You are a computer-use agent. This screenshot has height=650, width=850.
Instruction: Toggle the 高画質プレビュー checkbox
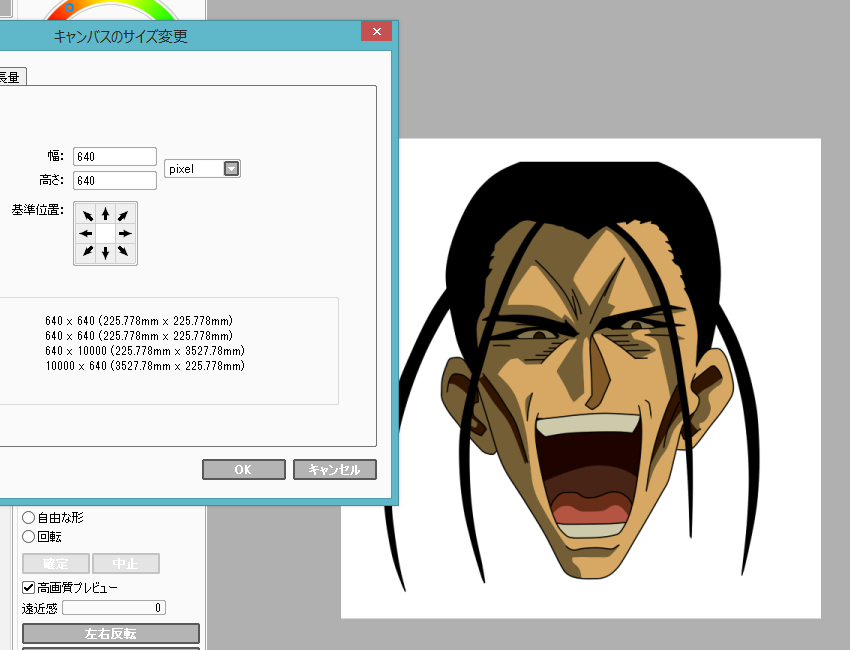(x=28, y=587)
